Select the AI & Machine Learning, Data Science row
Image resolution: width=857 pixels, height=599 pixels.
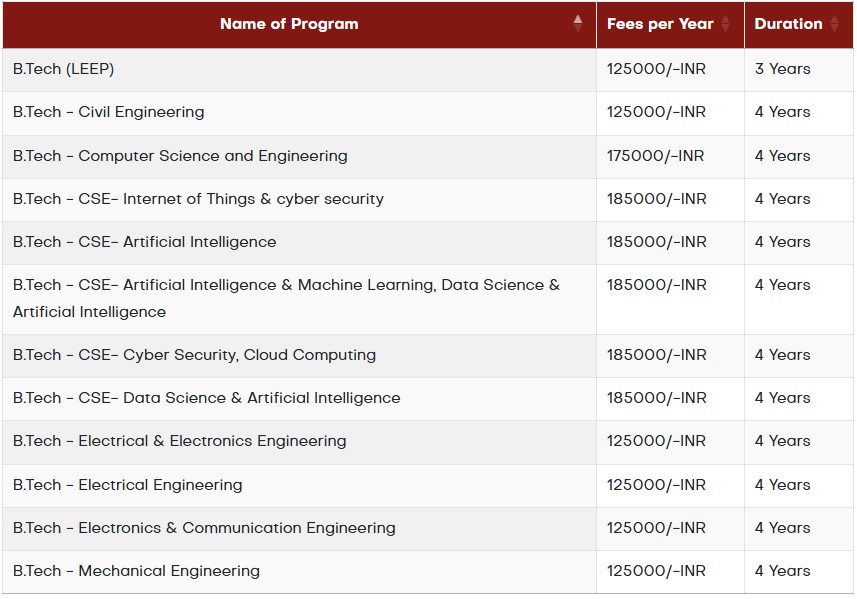[x=428, y=299]
